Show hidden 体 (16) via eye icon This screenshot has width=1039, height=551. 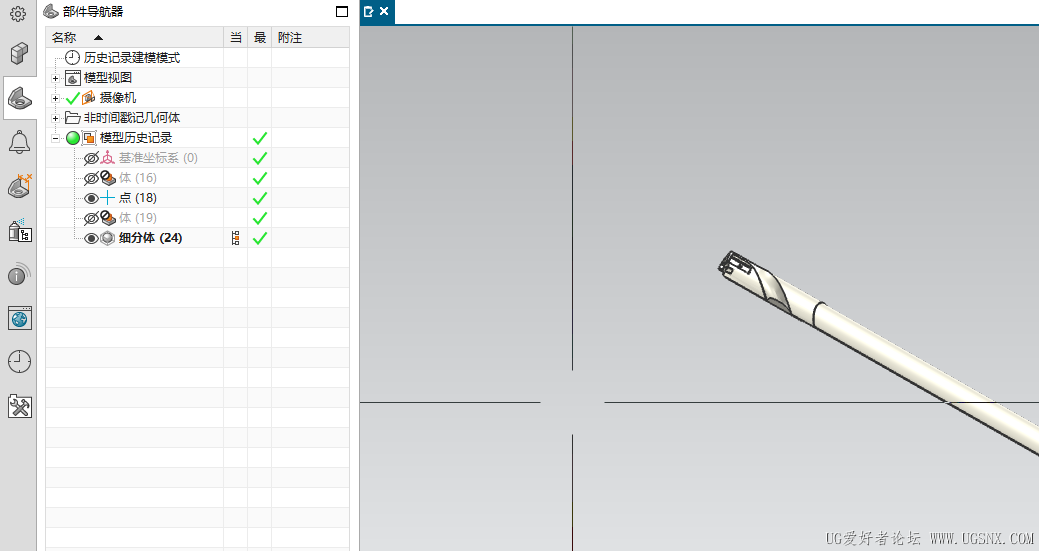91,177
